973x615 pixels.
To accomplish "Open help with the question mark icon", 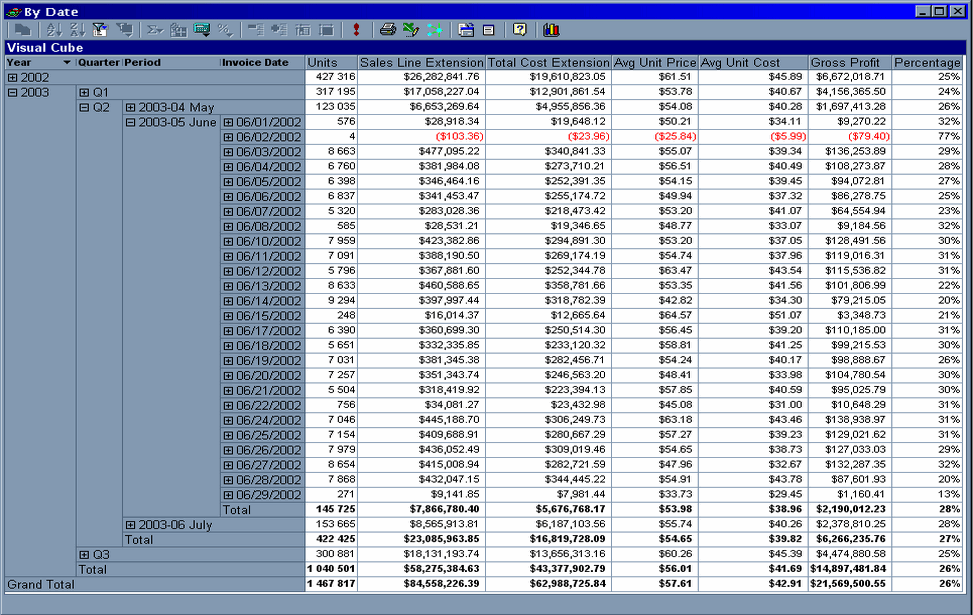I will click(x=519, y=30).
